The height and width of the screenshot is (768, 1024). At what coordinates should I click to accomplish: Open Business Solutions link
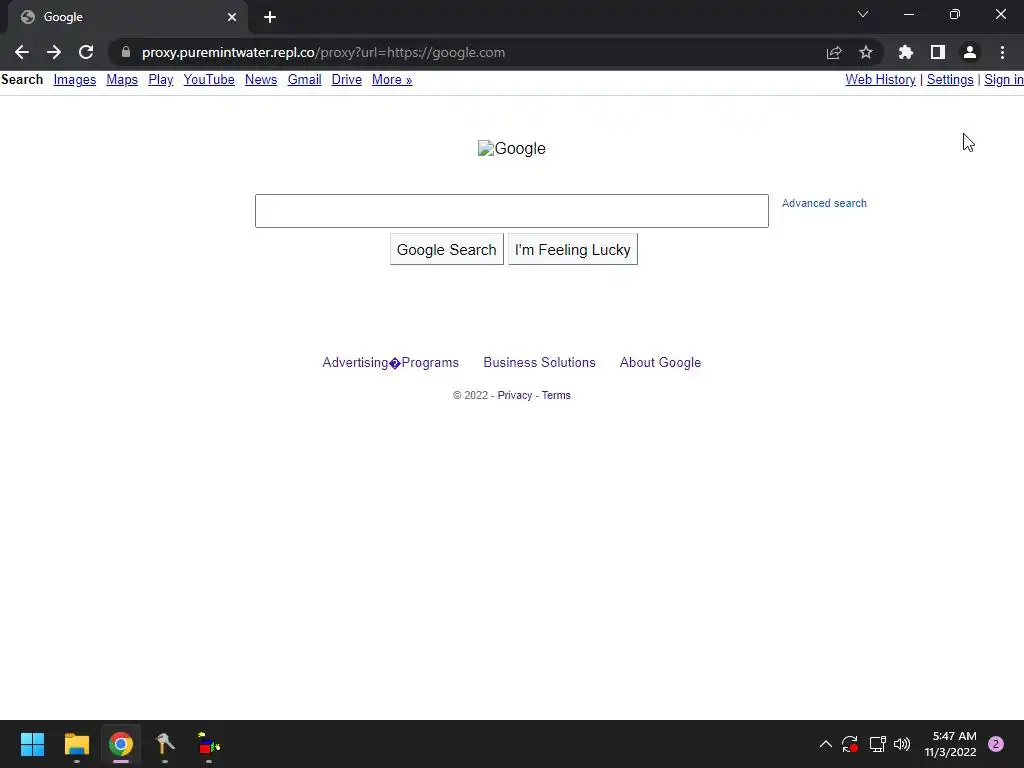[x=539, y=362]
